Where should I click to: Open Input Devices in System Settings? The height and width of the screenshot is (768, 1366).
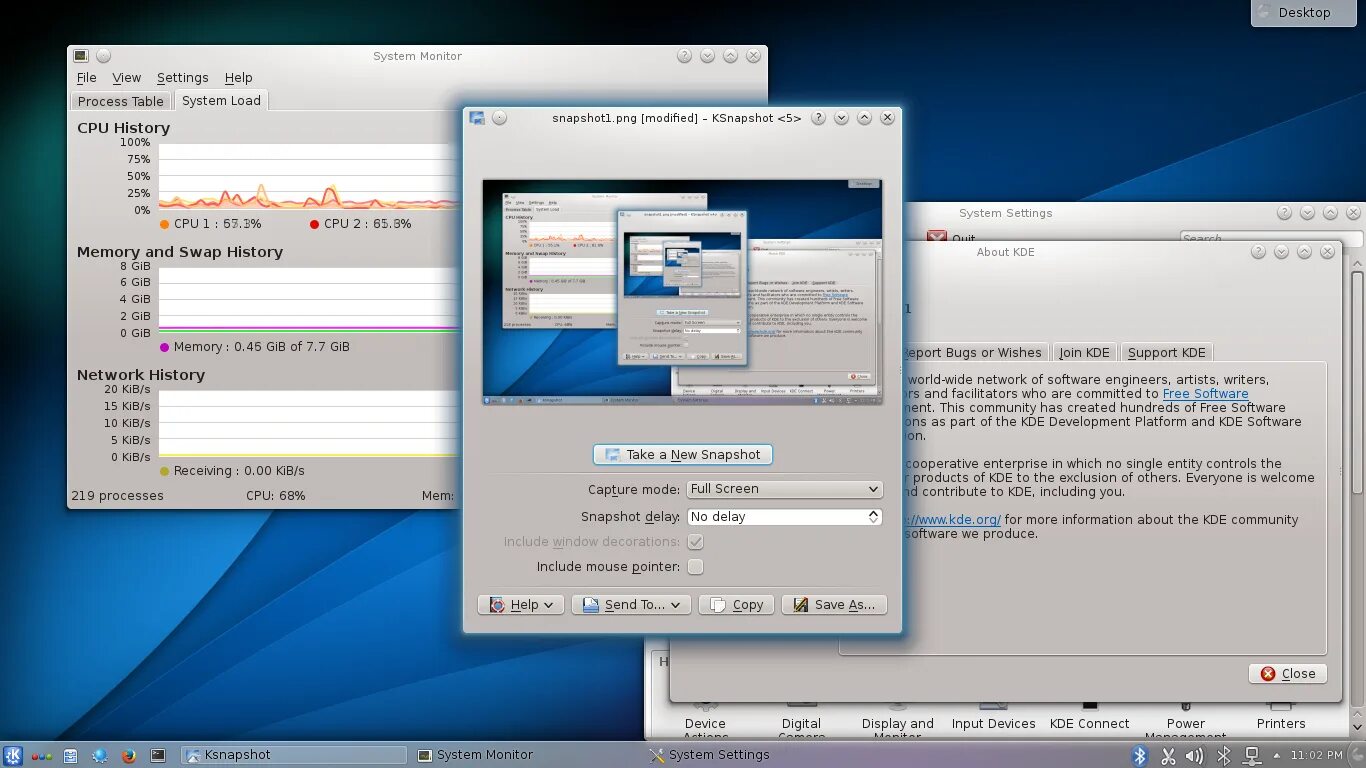993,716
